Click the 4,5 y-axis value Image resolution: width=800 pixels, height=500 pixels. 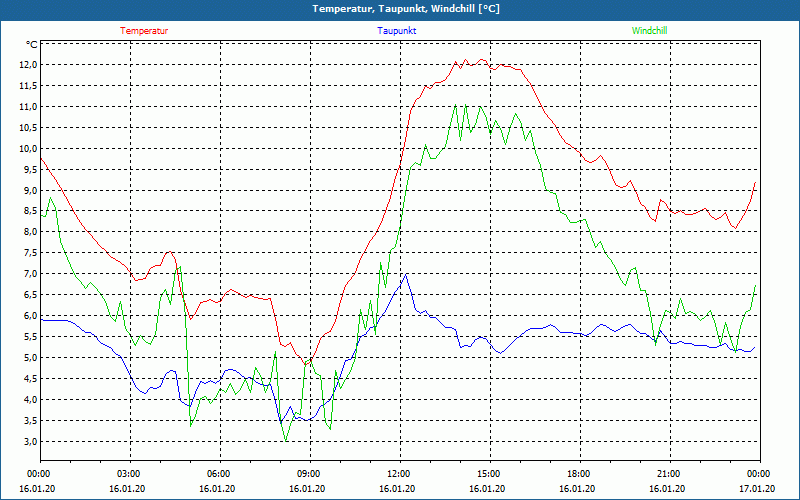point(30,379)
